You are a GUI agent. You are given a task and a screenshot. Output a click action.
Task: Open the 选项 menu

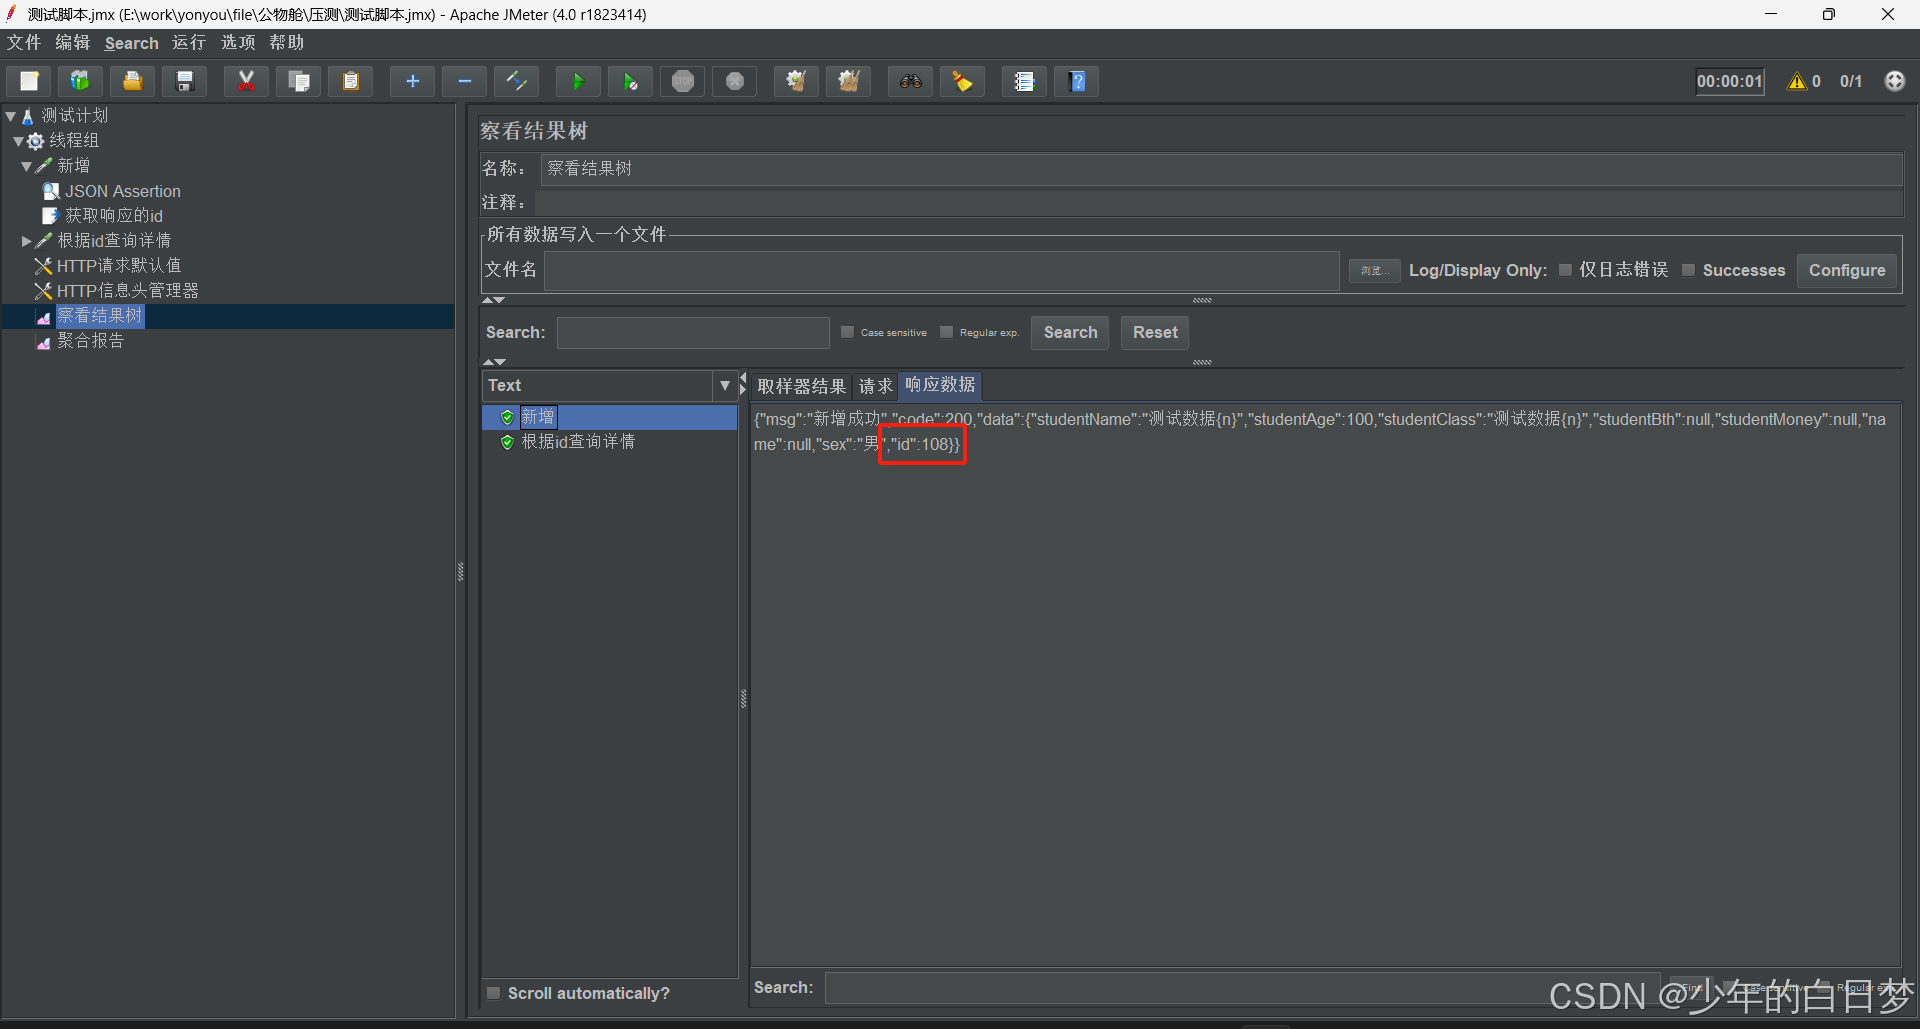(238, 43)
